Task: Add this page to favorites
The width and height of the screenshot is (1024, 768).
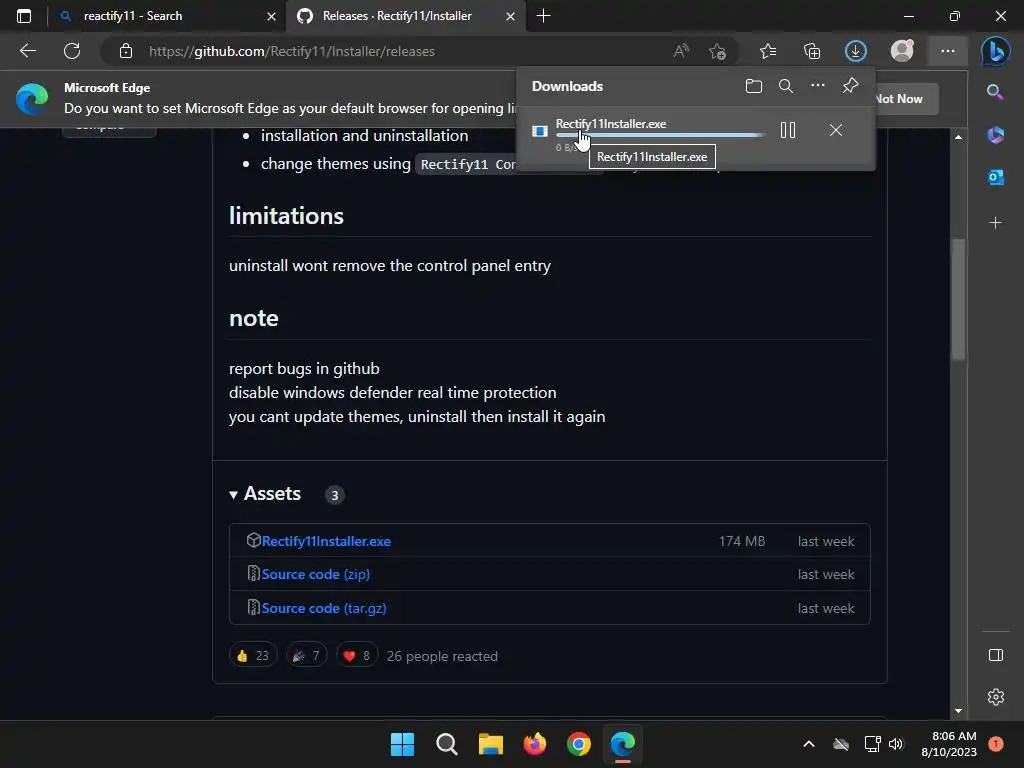Action: pyautogui.click(x=718, y=51)
